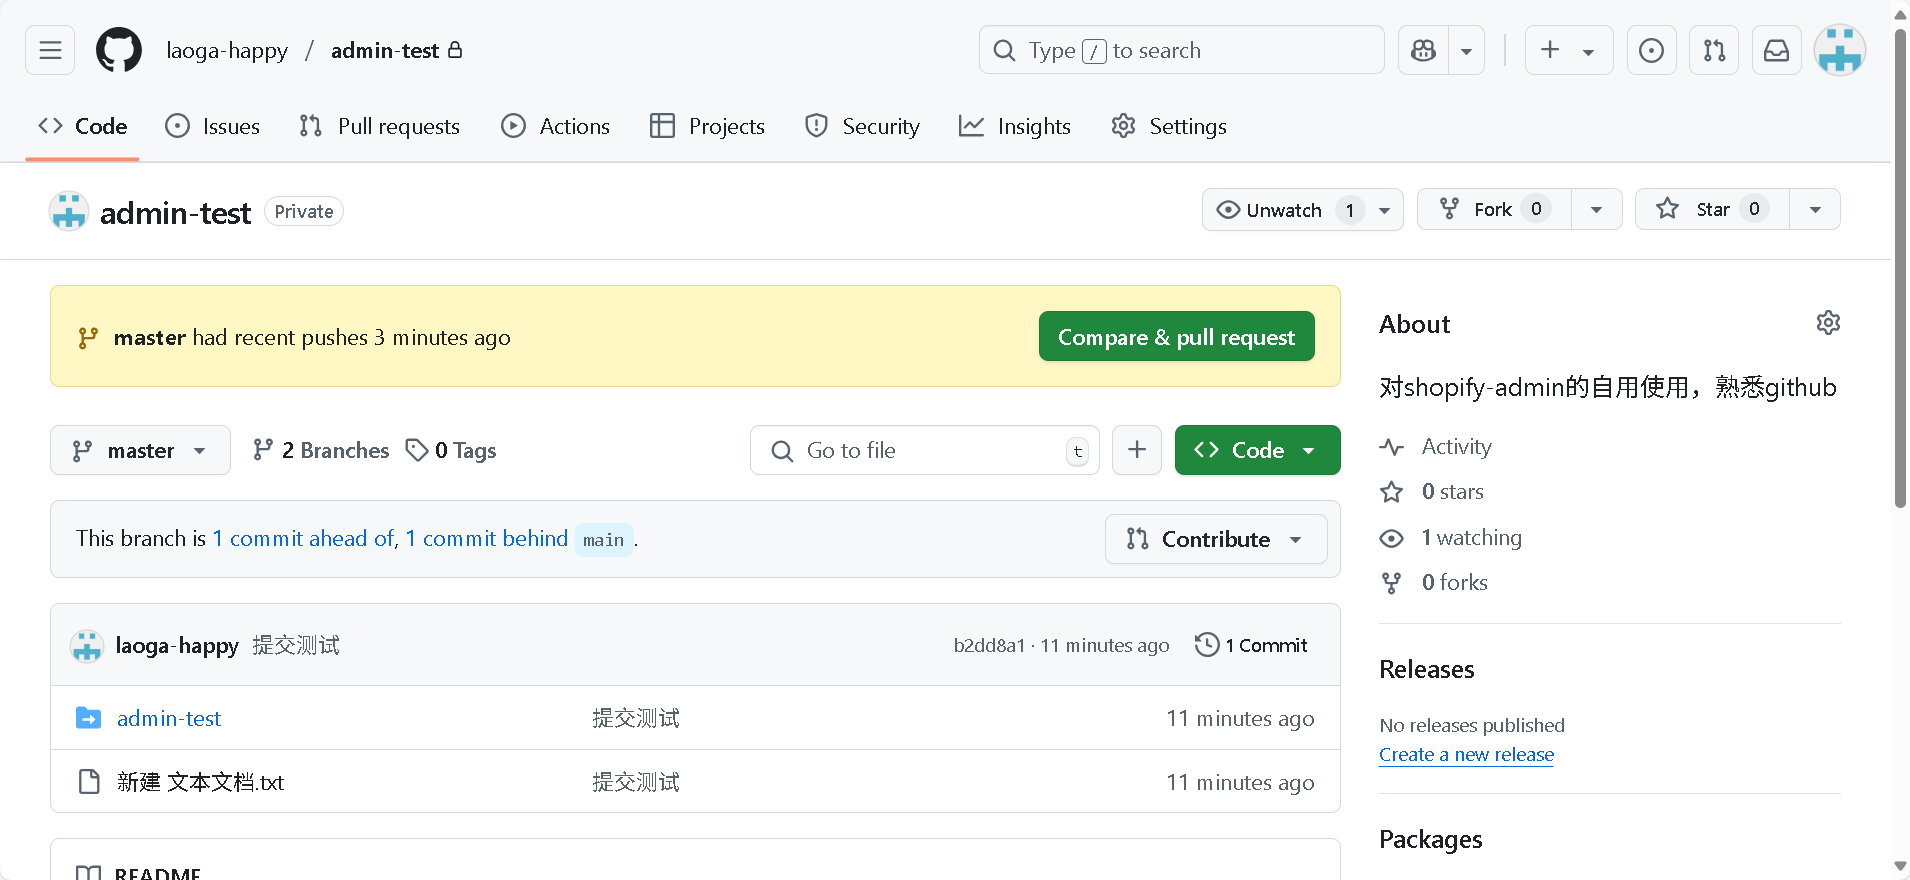Open the file 新建 文本文档.txt

(x=200, y=782)
